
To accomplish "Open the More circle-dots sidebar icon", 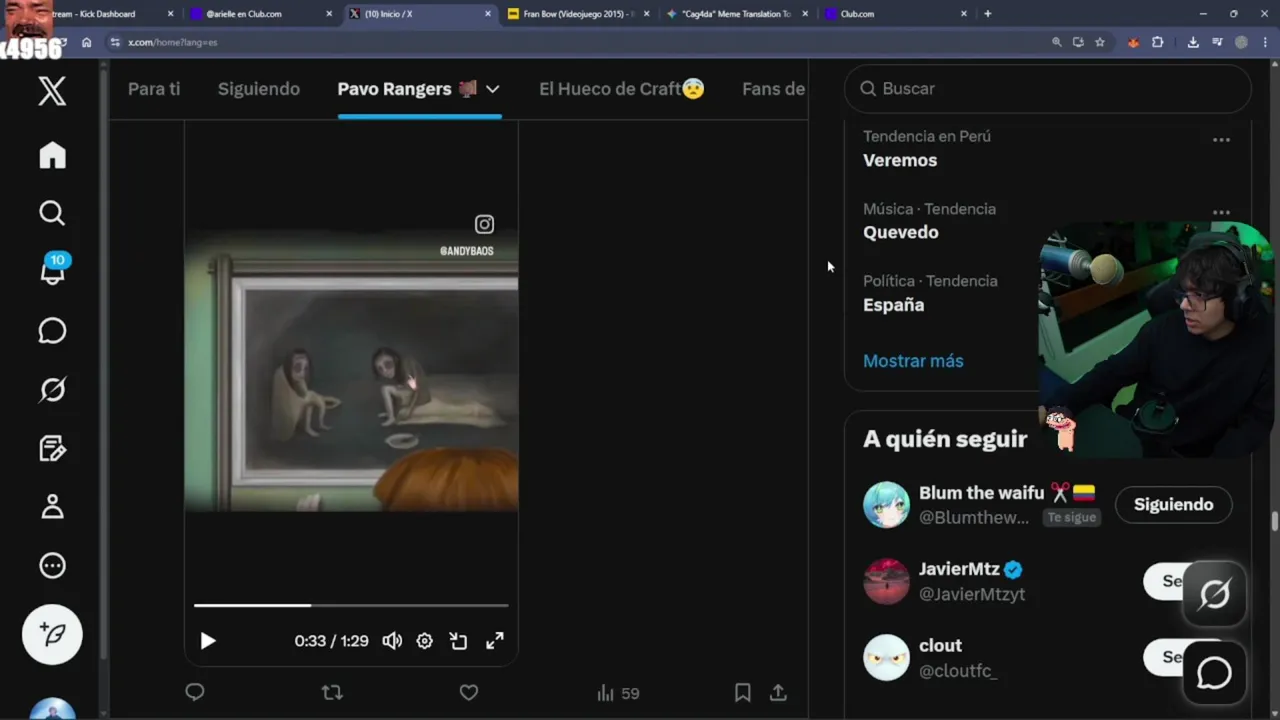I will click(x=52, y=566).
